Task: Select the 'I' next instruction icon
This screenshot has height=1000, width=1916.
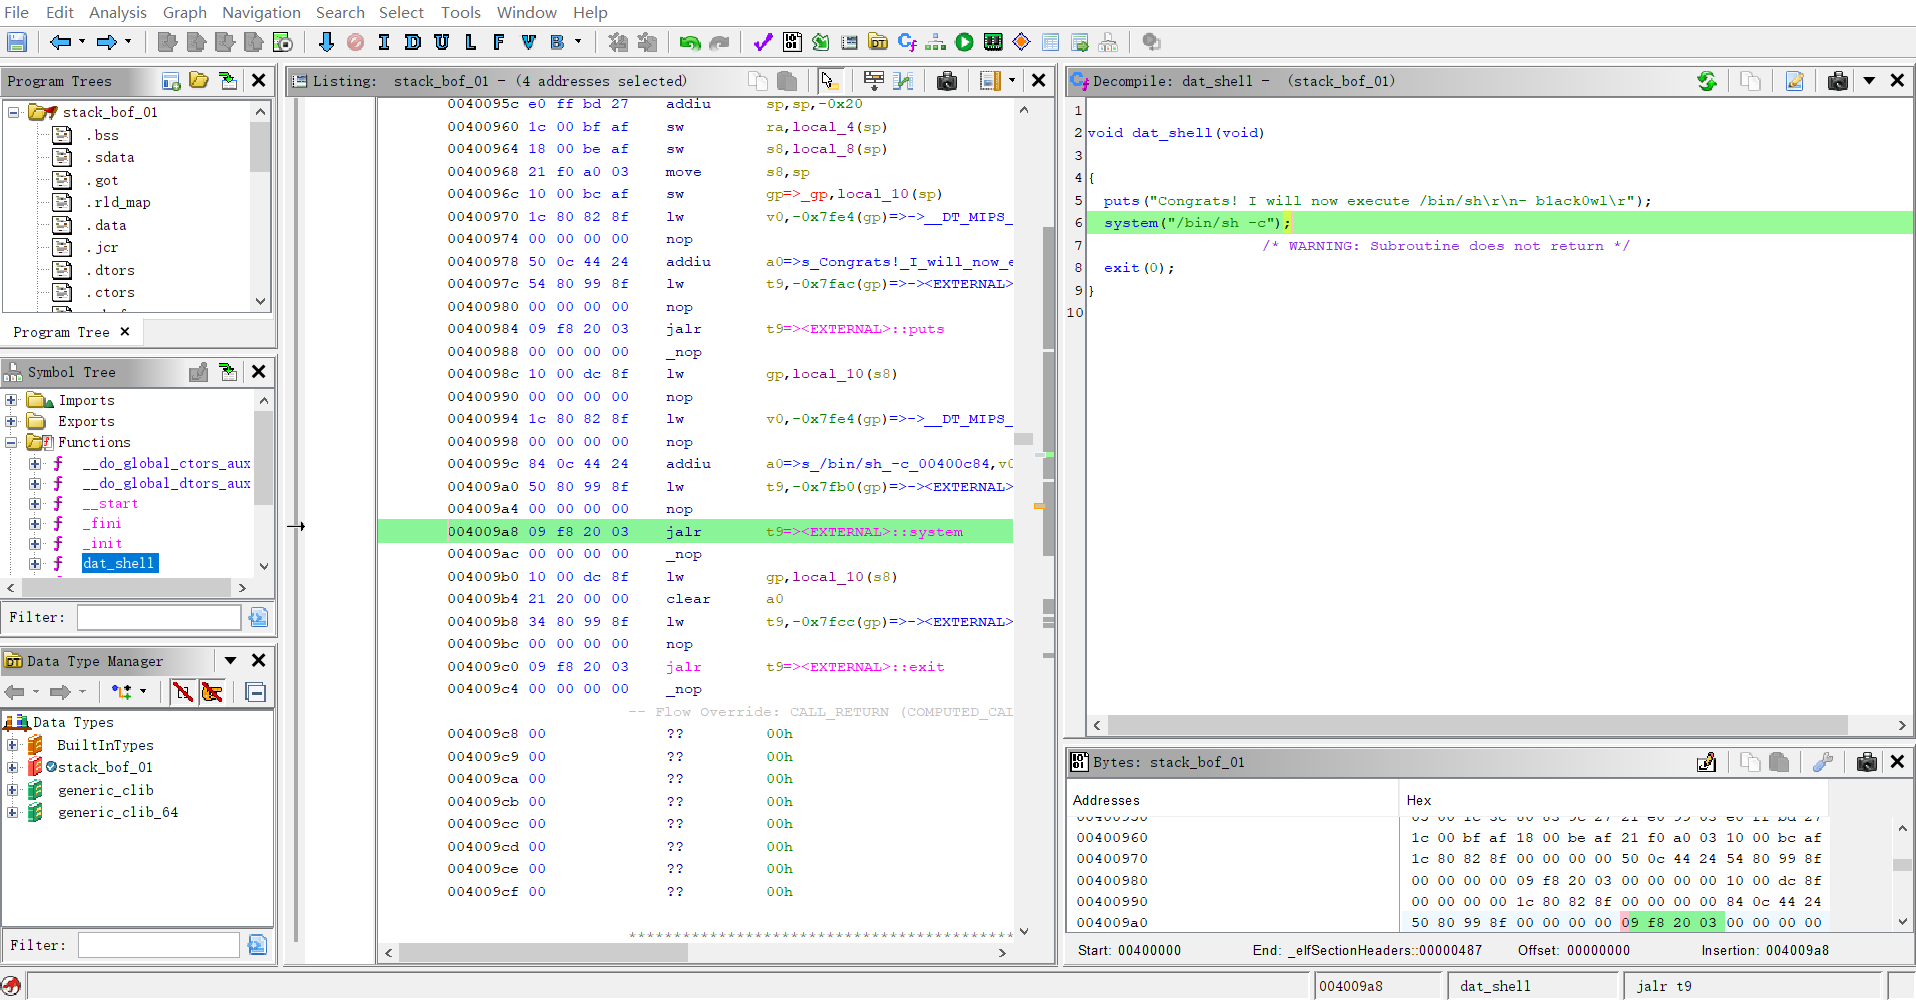Action: [384, 42]
